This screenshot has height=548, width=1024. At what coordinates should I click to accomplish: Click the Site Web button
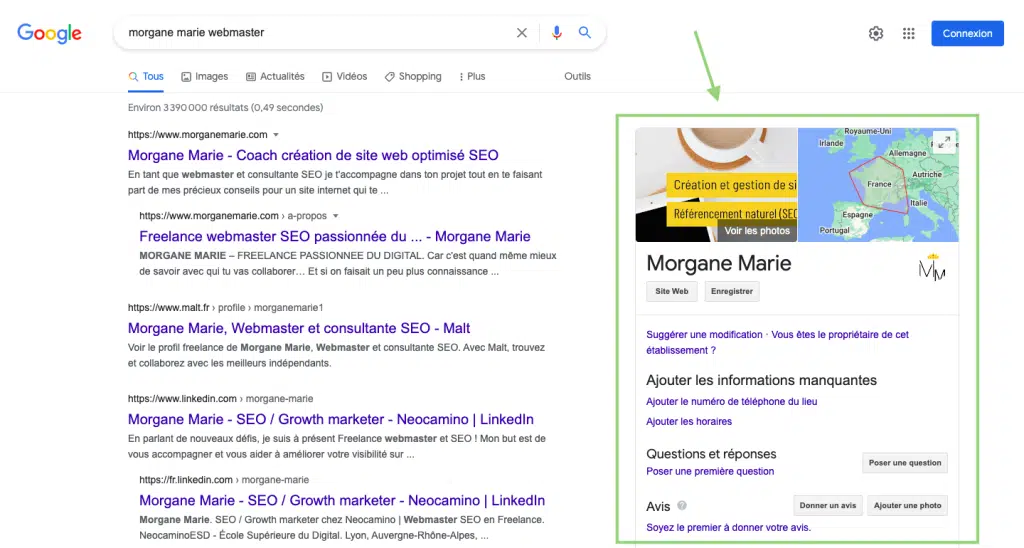click(671, 291)
